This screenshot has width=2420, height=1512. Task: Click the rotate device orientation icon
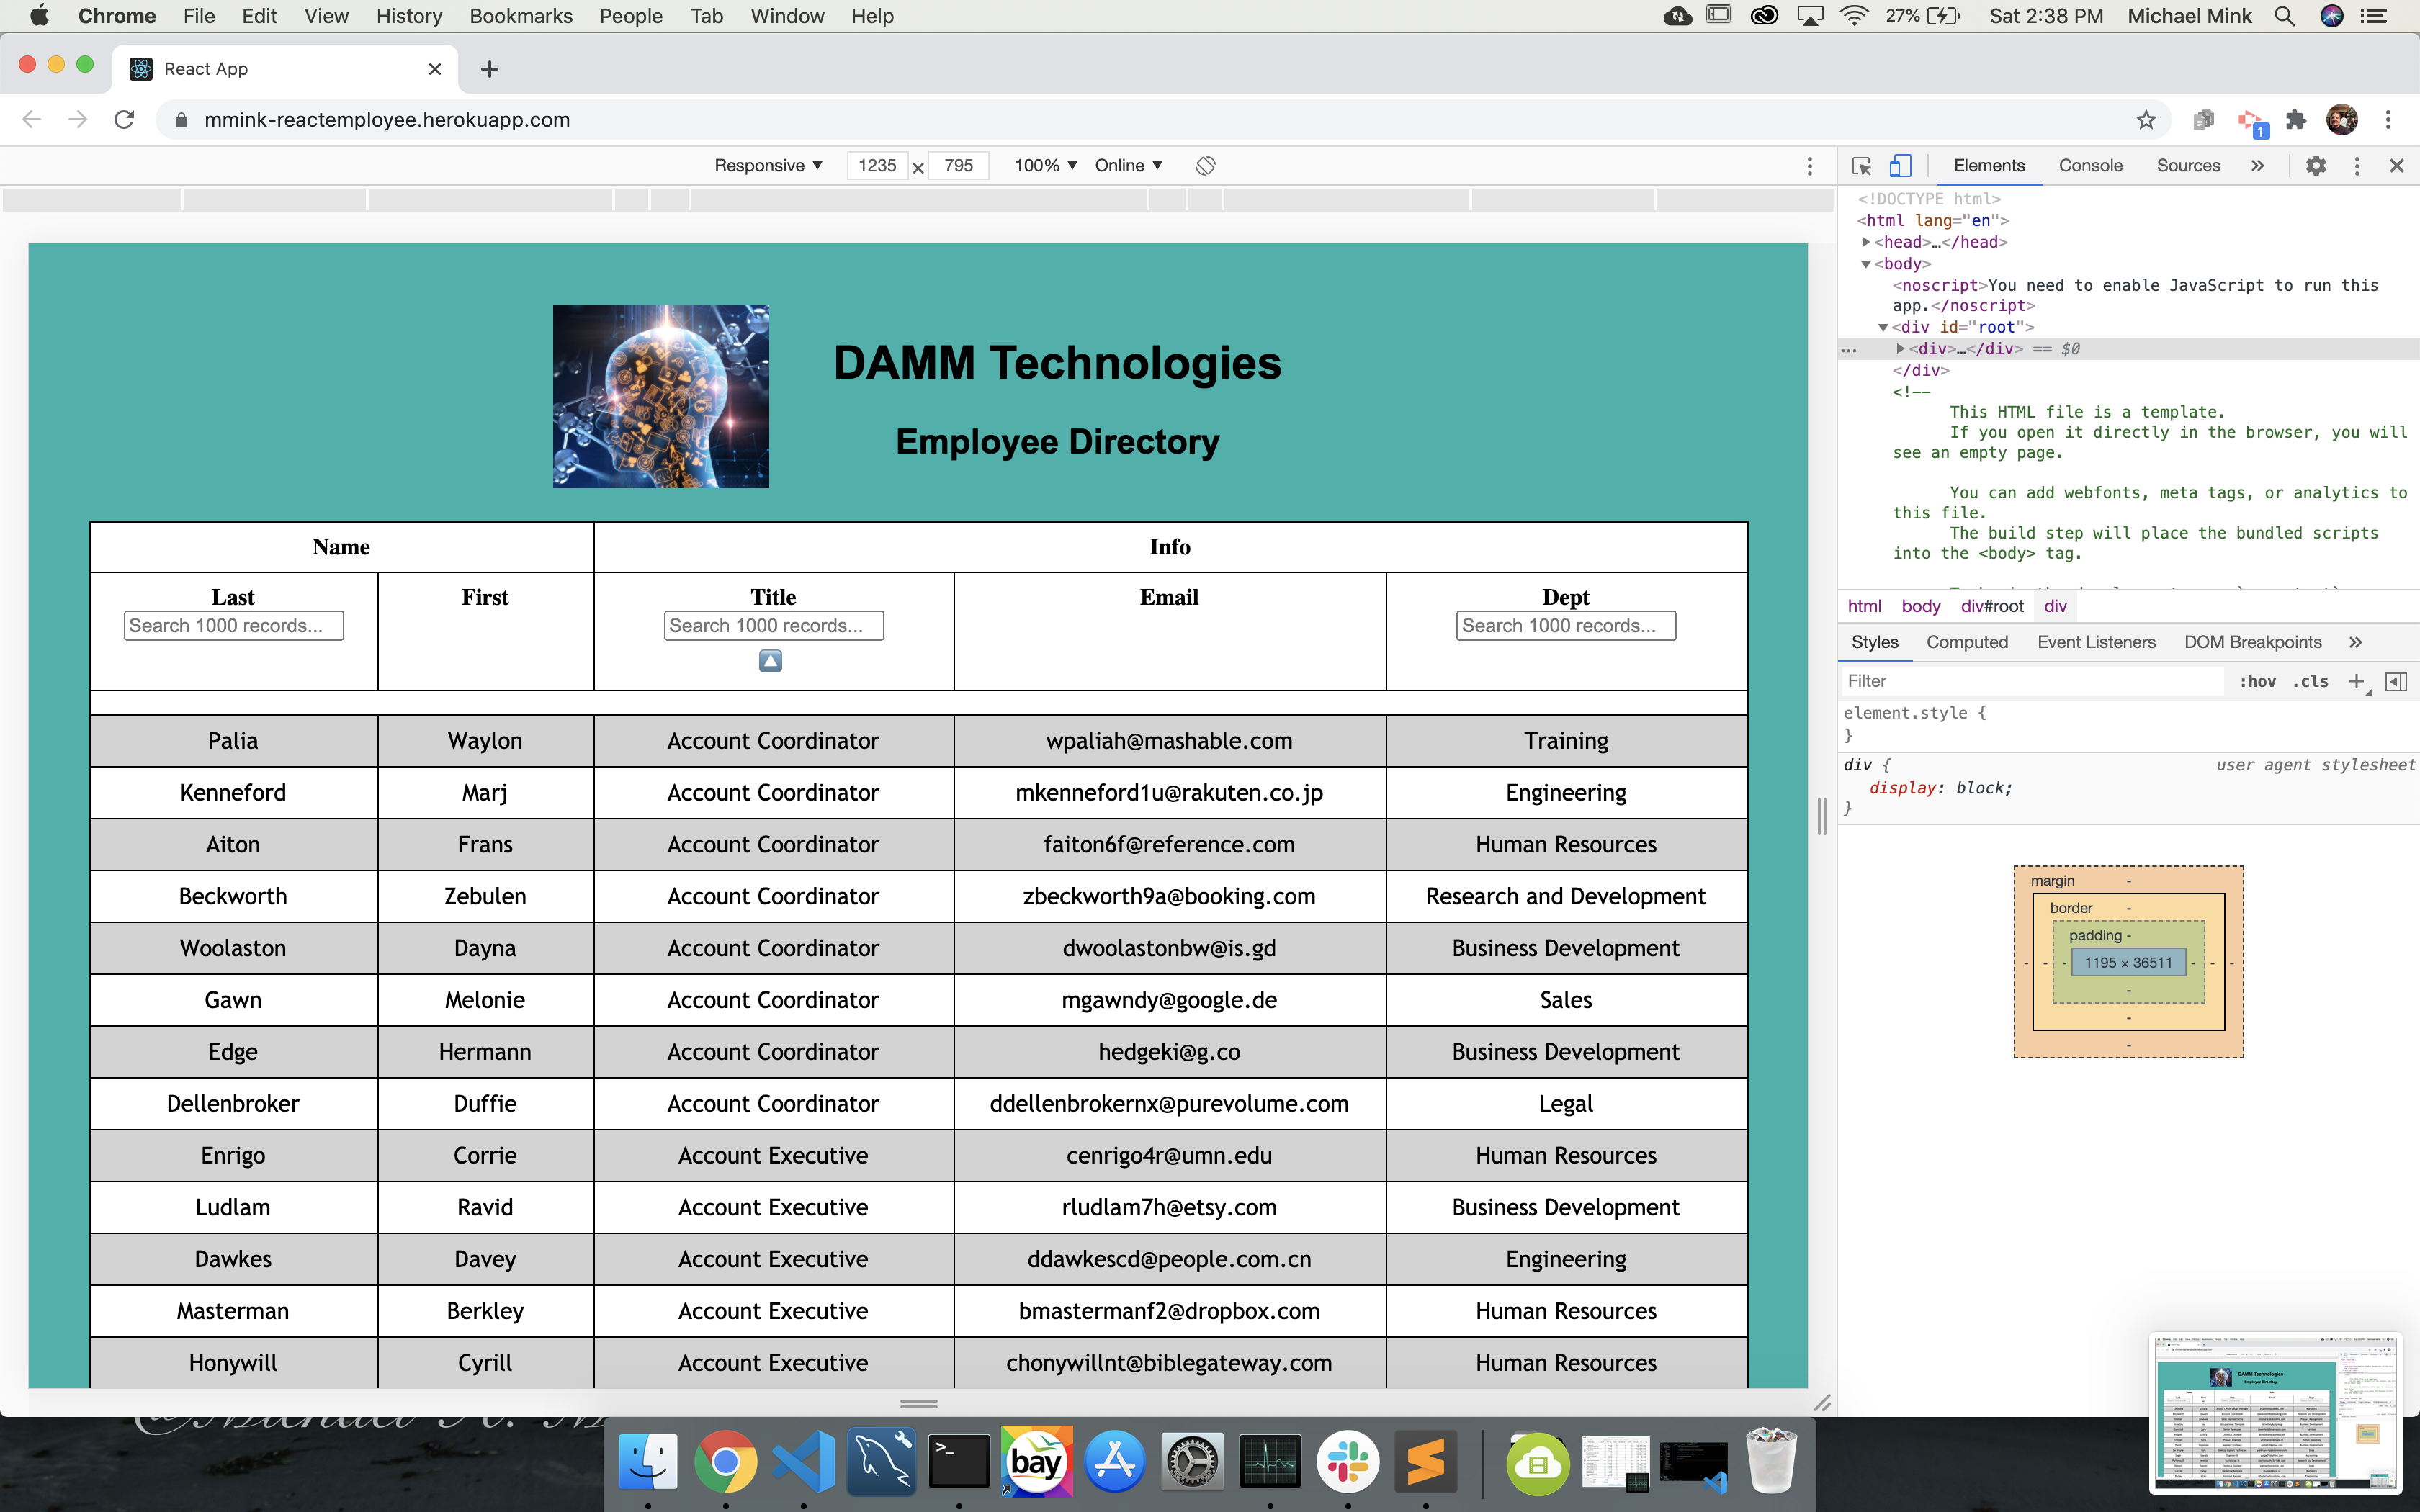pyautogui.click(x=1205, y=166)
